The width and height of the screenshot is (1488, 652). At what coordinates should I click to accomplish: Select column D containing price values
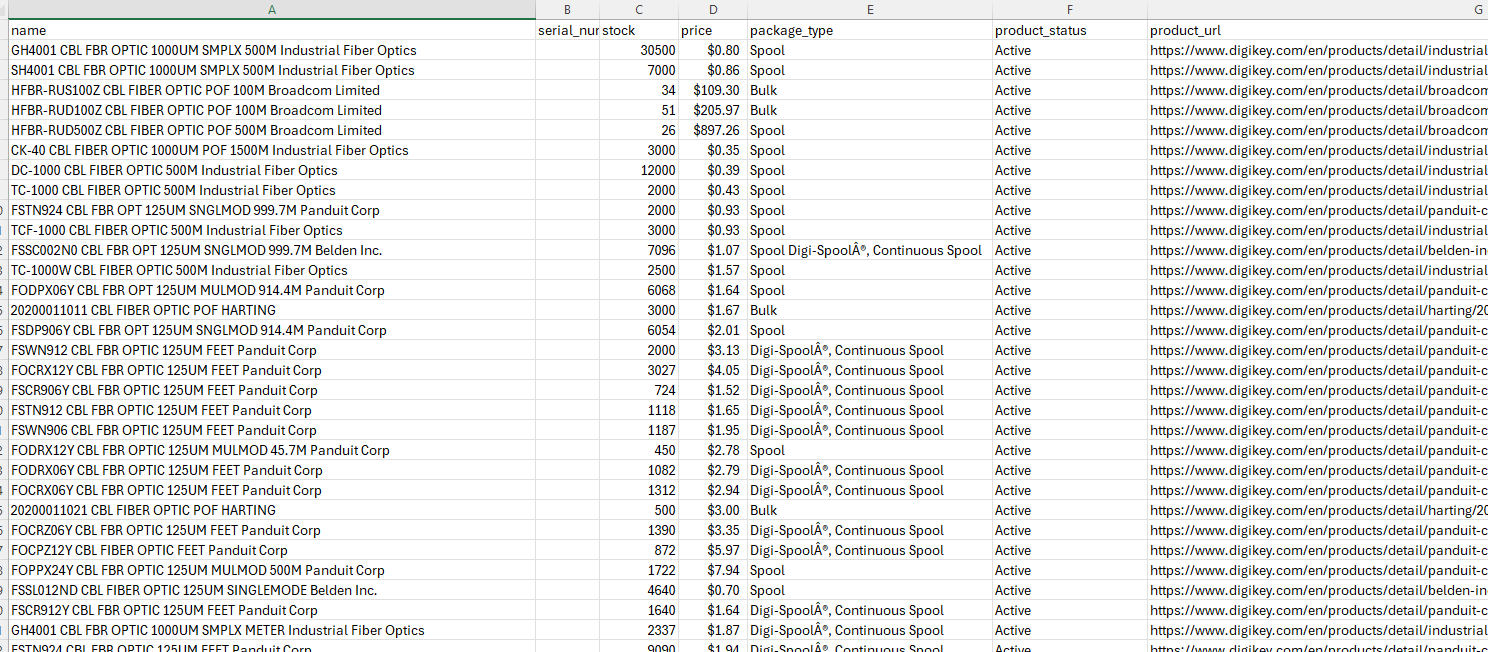tap(712, 10)
